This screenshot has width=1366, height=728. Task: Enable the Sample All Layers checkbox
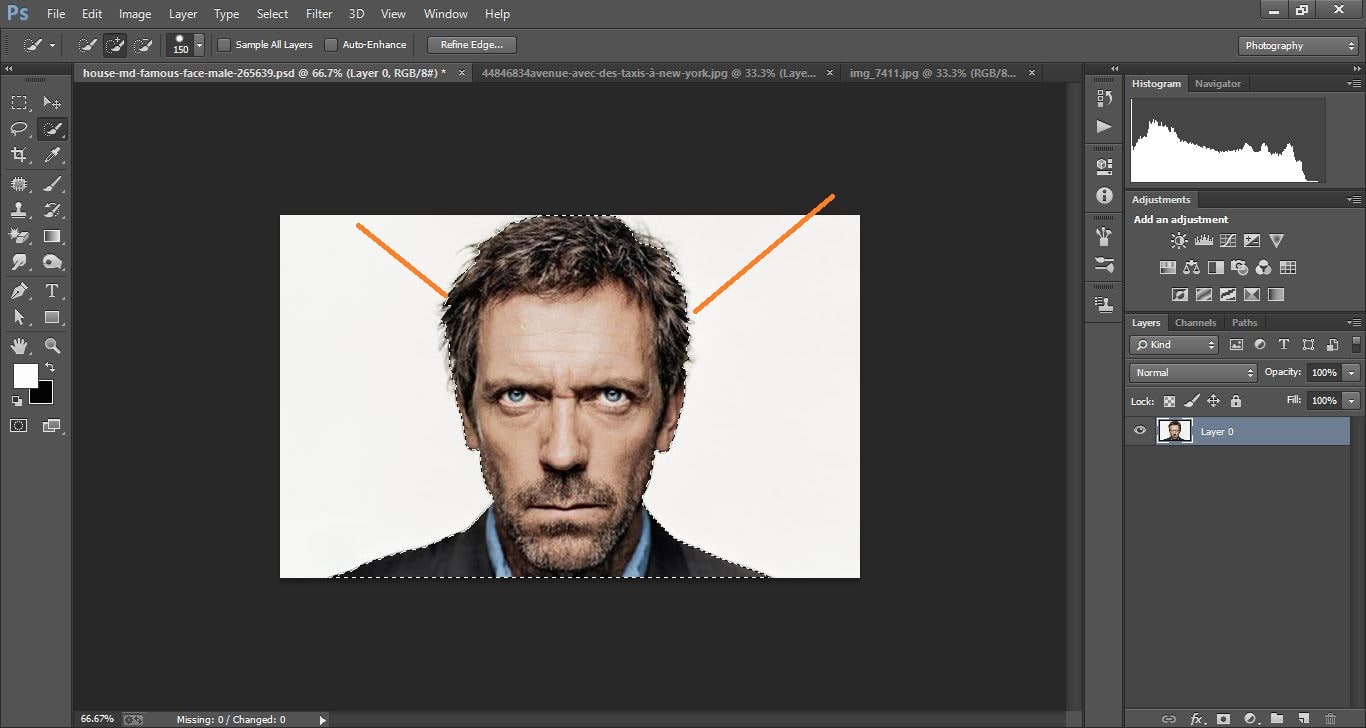click(225, 44)
